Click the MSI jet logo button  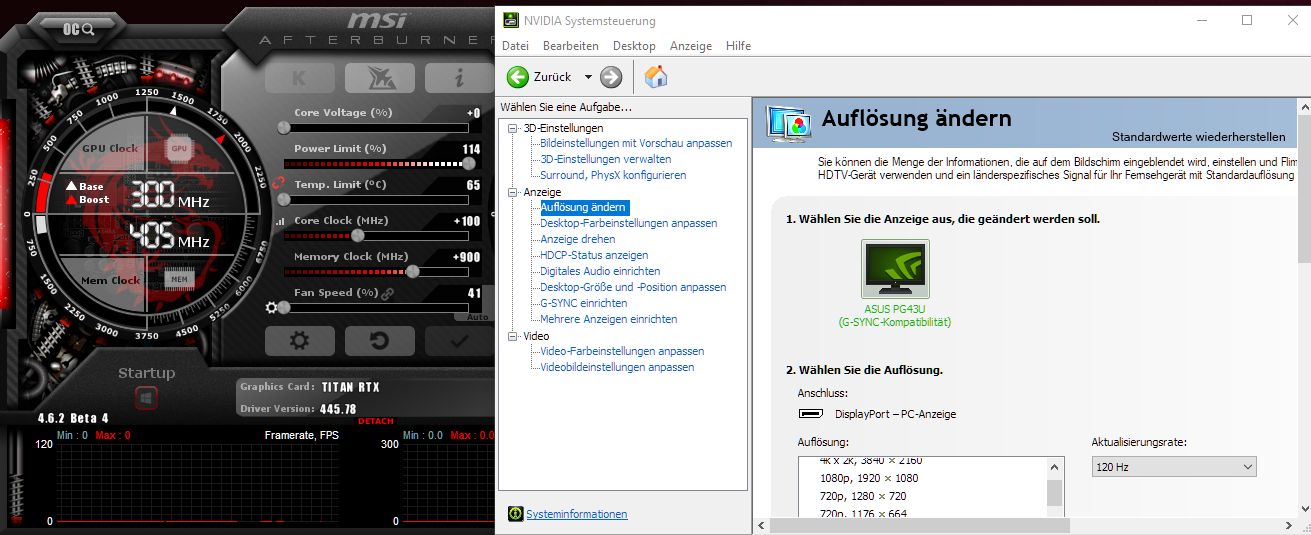click(x=379, y=78)
